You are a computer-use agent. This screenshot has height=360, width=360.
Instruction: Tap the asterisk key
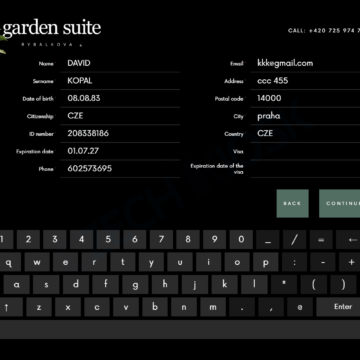tap(284, 285)
